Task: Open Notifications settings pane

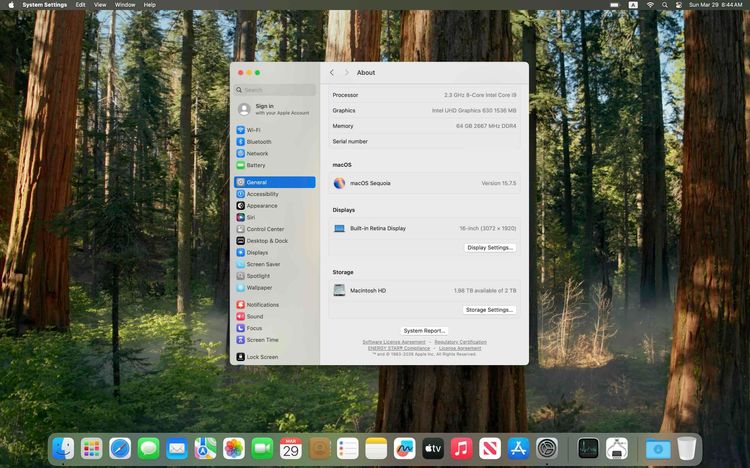Action: click(x=275, y=305)
